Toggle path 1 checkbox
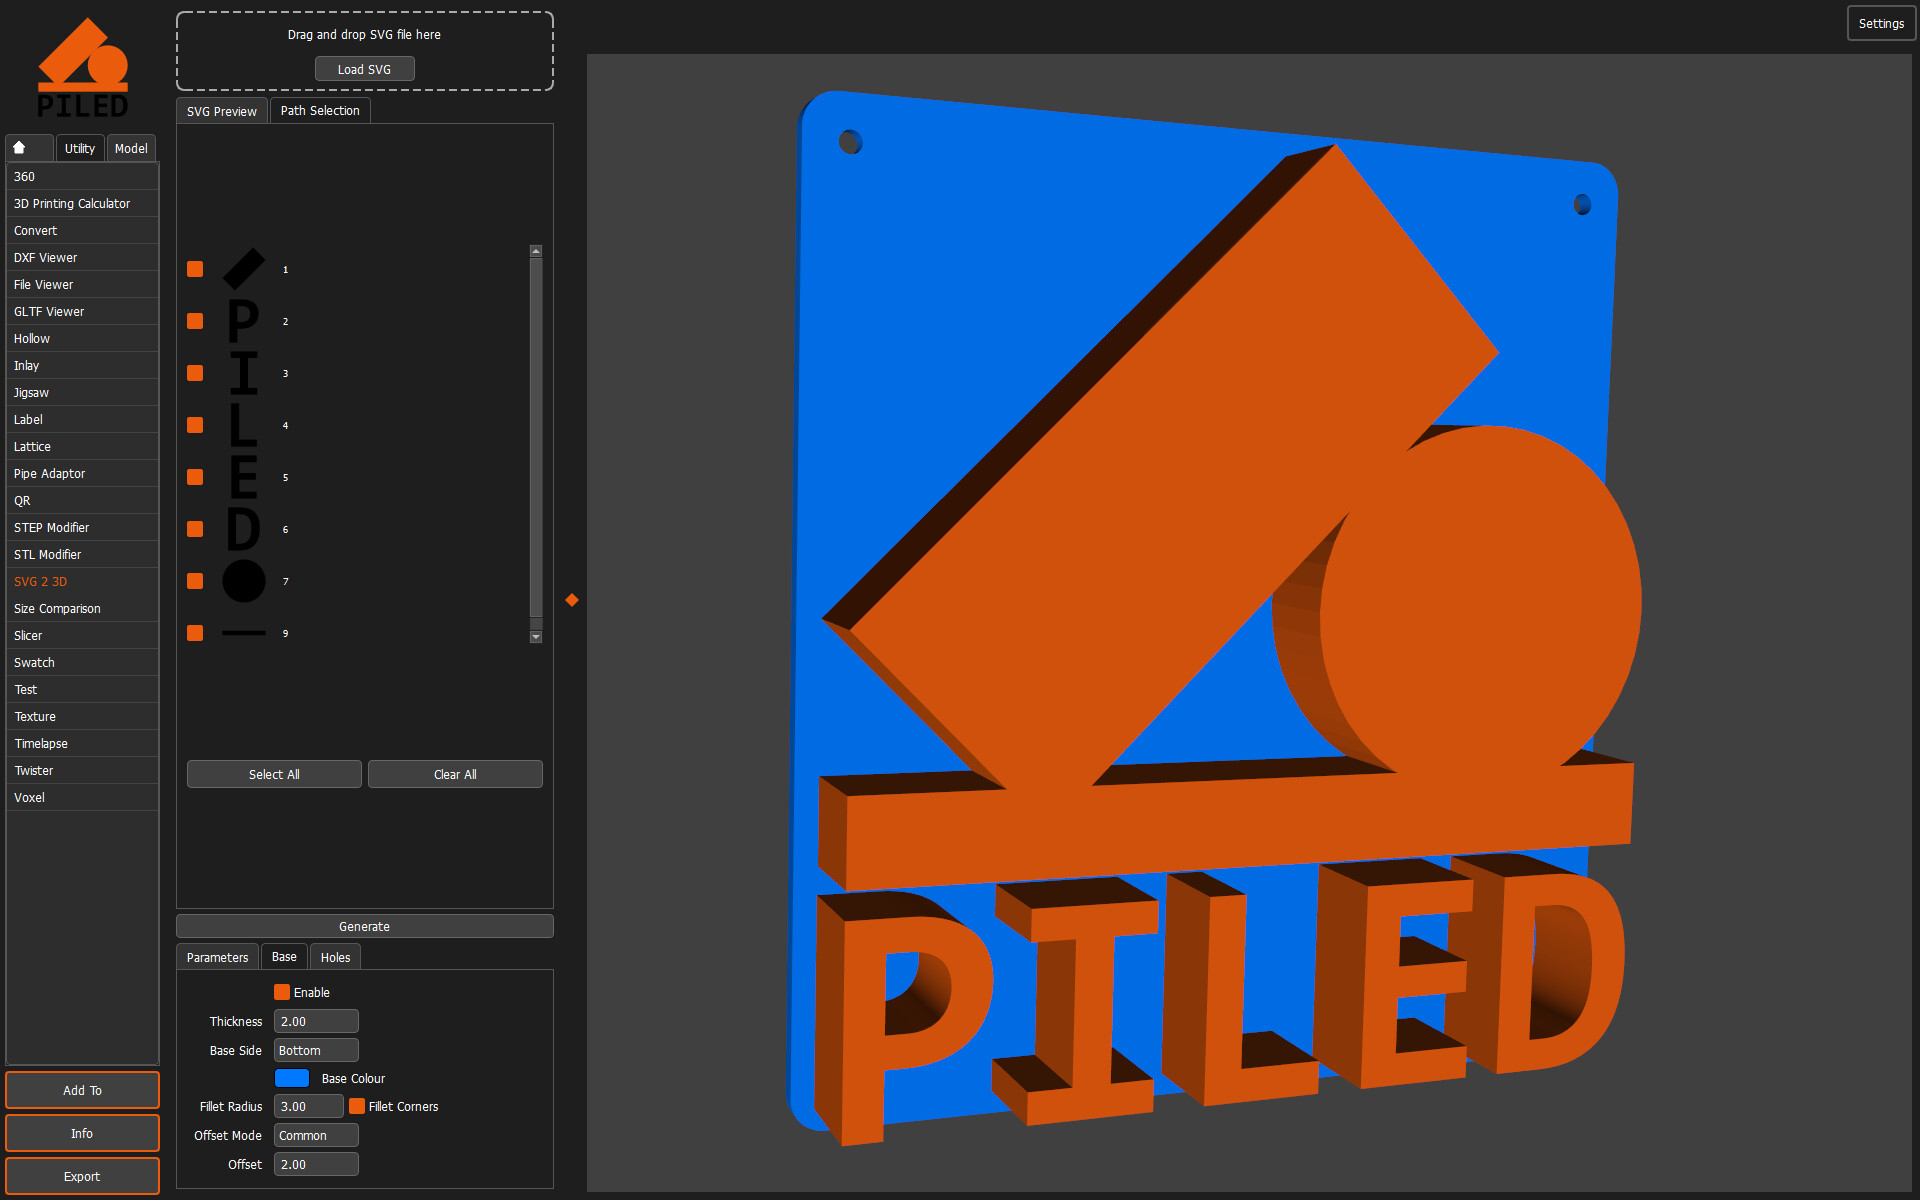The image size is (1920, 1200). point(195,269)
